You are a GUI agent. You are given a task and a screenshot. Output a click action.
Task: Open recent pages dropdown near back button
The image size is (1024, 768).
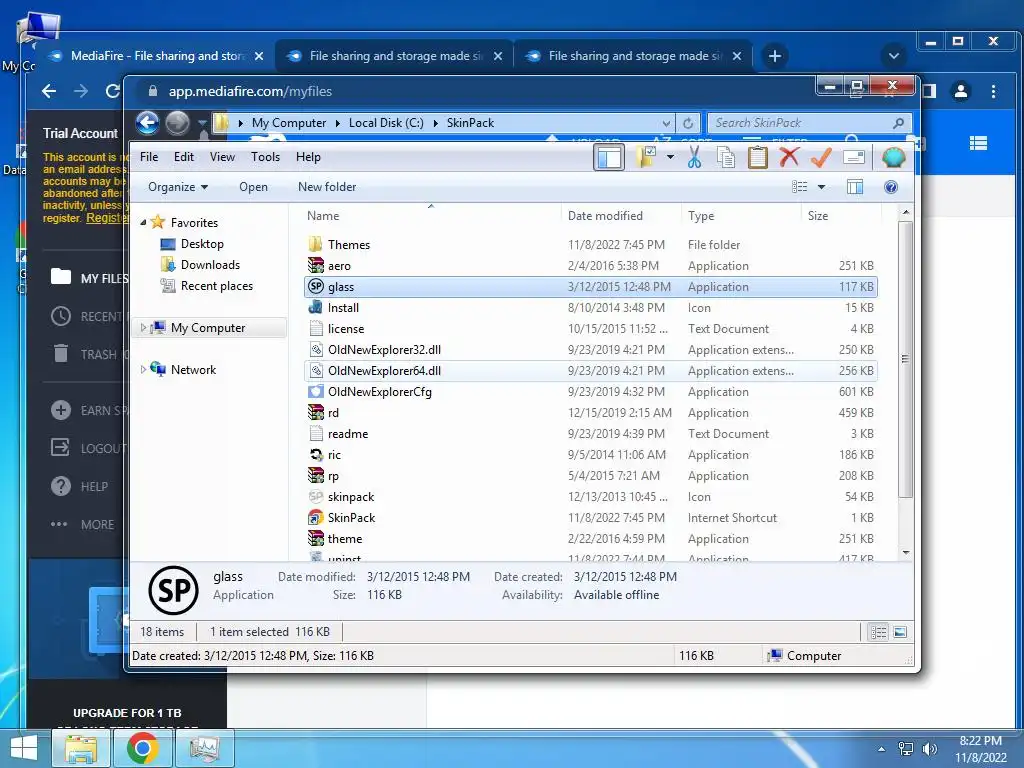pyautogui.click(x=202, y=123)
